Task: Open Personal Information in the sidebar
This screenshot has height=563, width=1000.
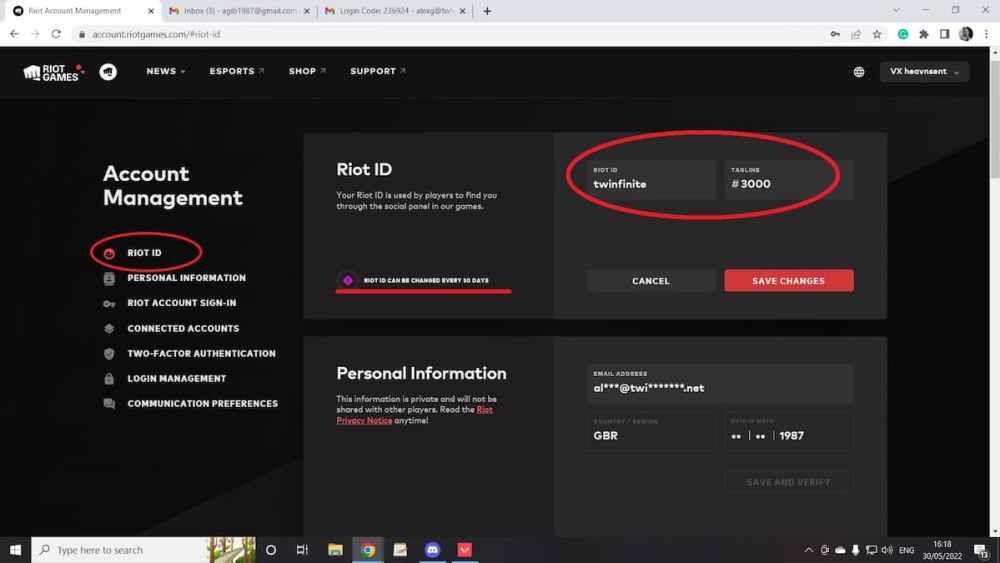Action: [186, 278]
